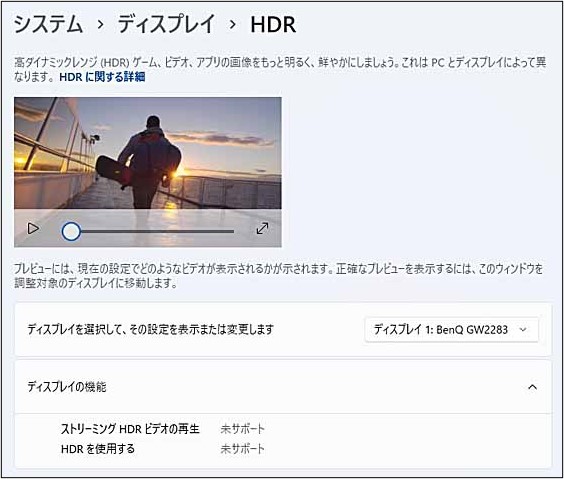The height and width of the screenshot is (479, 564).
Task: Click the sunset video preview image
Action: click(148, 153)
